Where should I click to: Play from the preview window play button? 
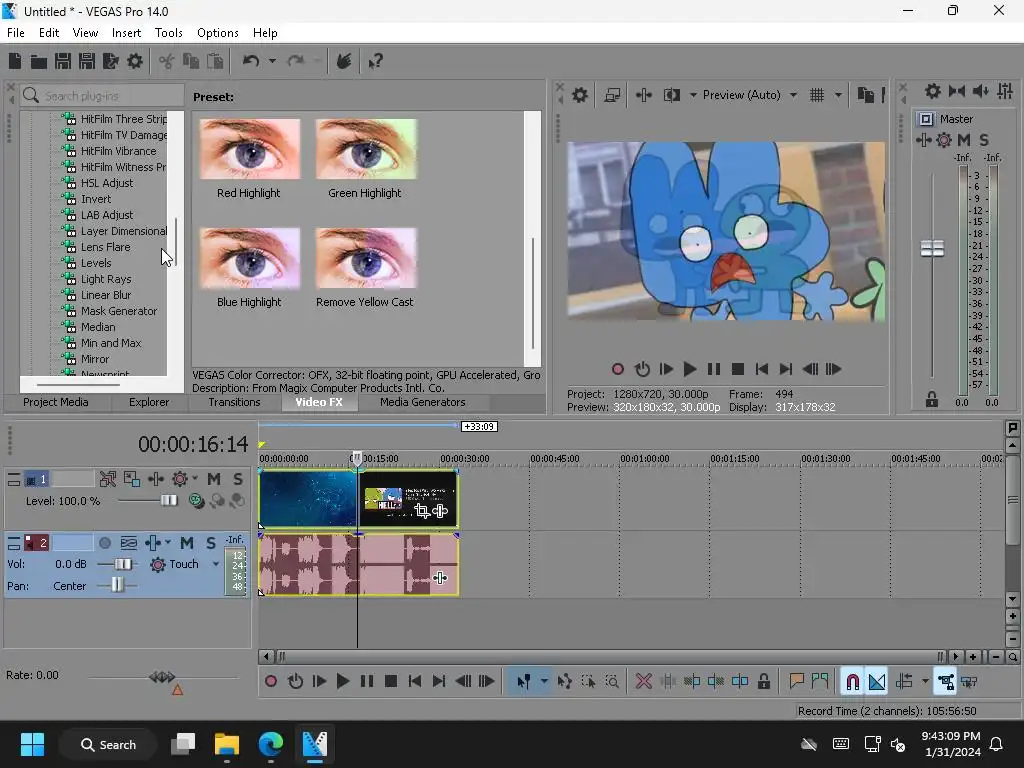point(690,370)
